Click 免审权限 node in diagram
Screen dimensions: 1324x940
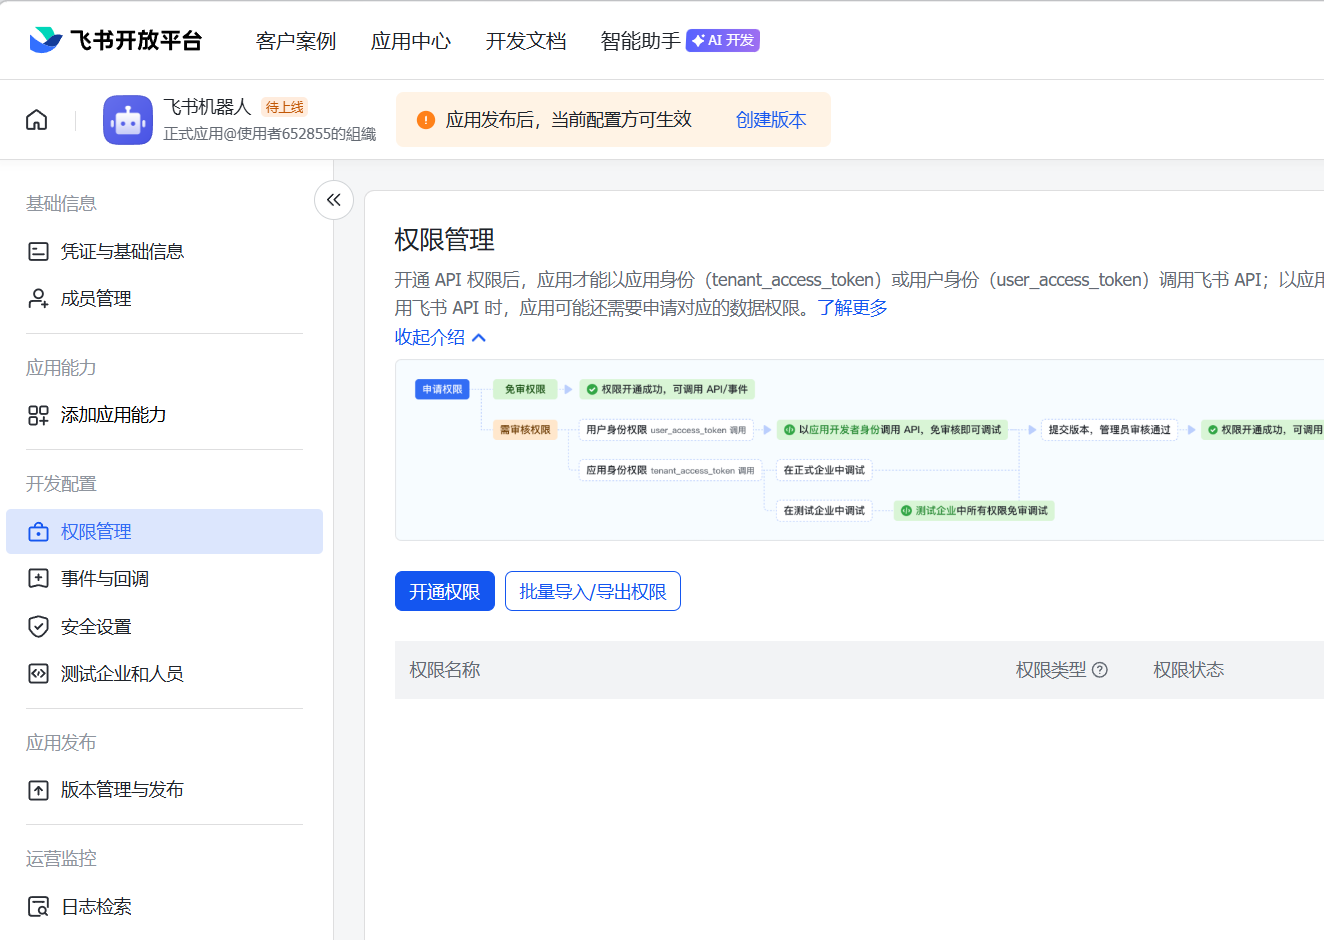pyautogui.click(x=525, y=389)
